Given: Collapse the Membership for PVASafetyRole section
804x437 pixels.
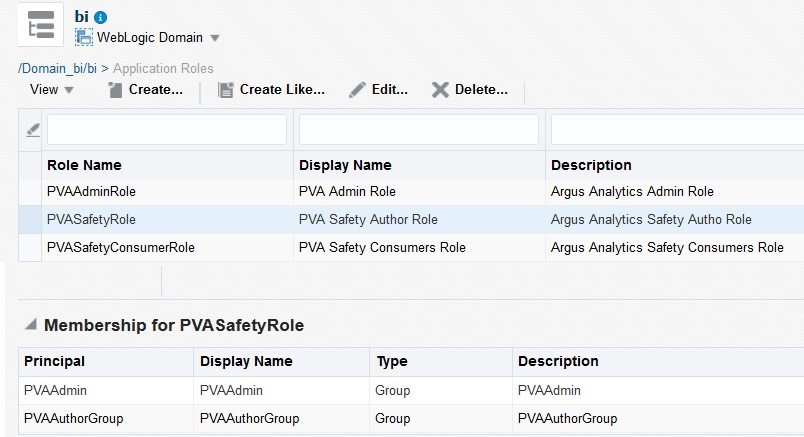Looking at the screenshot, I should 31,325.
